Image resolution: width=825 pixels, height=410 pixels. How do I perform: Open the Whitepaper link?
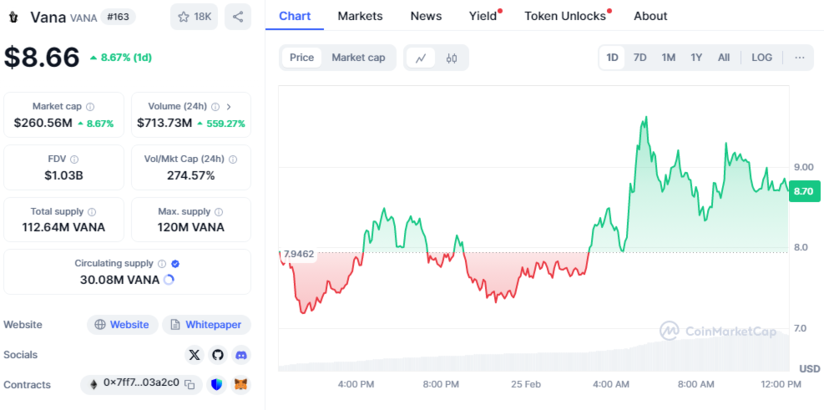(x=206, y=325)
